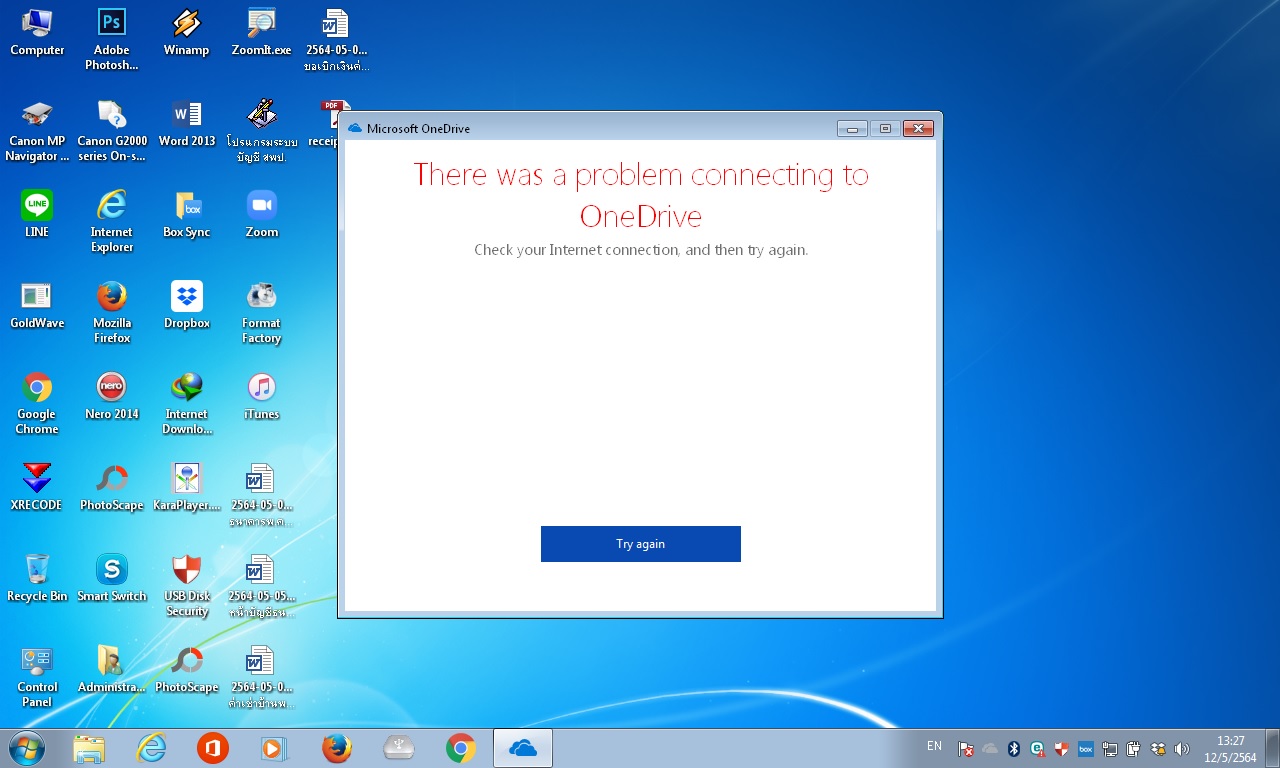
Task: Select the KaraPlayer desktop icon
Action: (187, 487)
